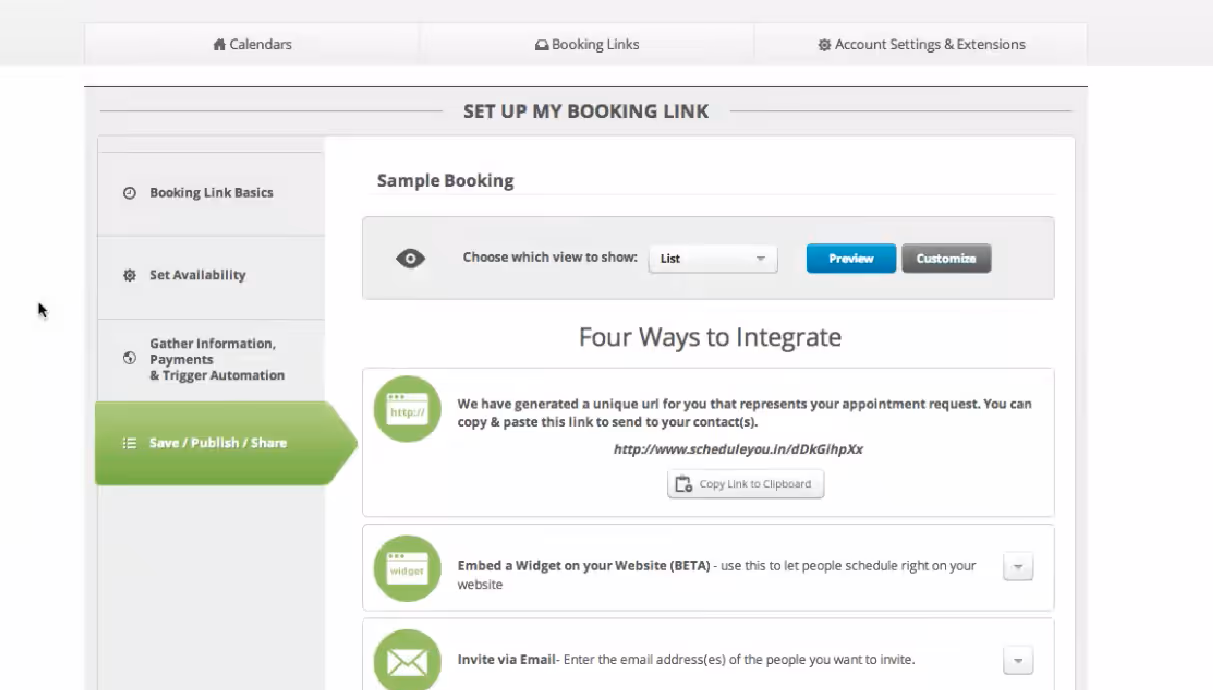The image size is (1213, 690).
Task: Click the eye preview icon near view chooser
Action: pyautogui.click(x=409, y=258)
